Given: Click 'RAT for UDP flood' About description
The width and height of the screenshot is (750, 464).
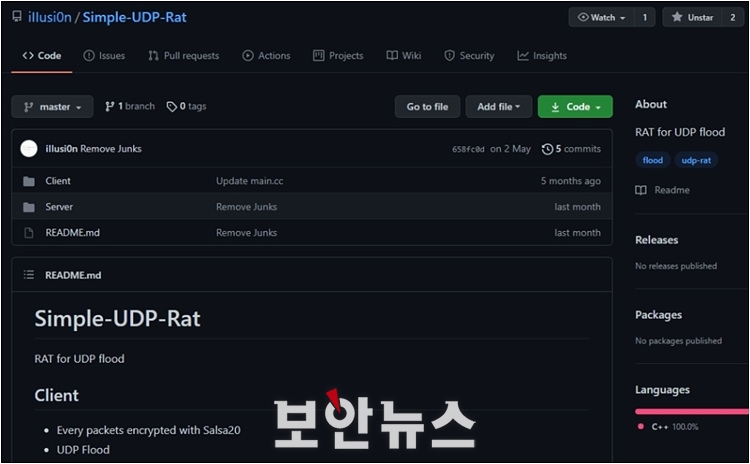Looking at the screenshot, I should pos(680,132).
